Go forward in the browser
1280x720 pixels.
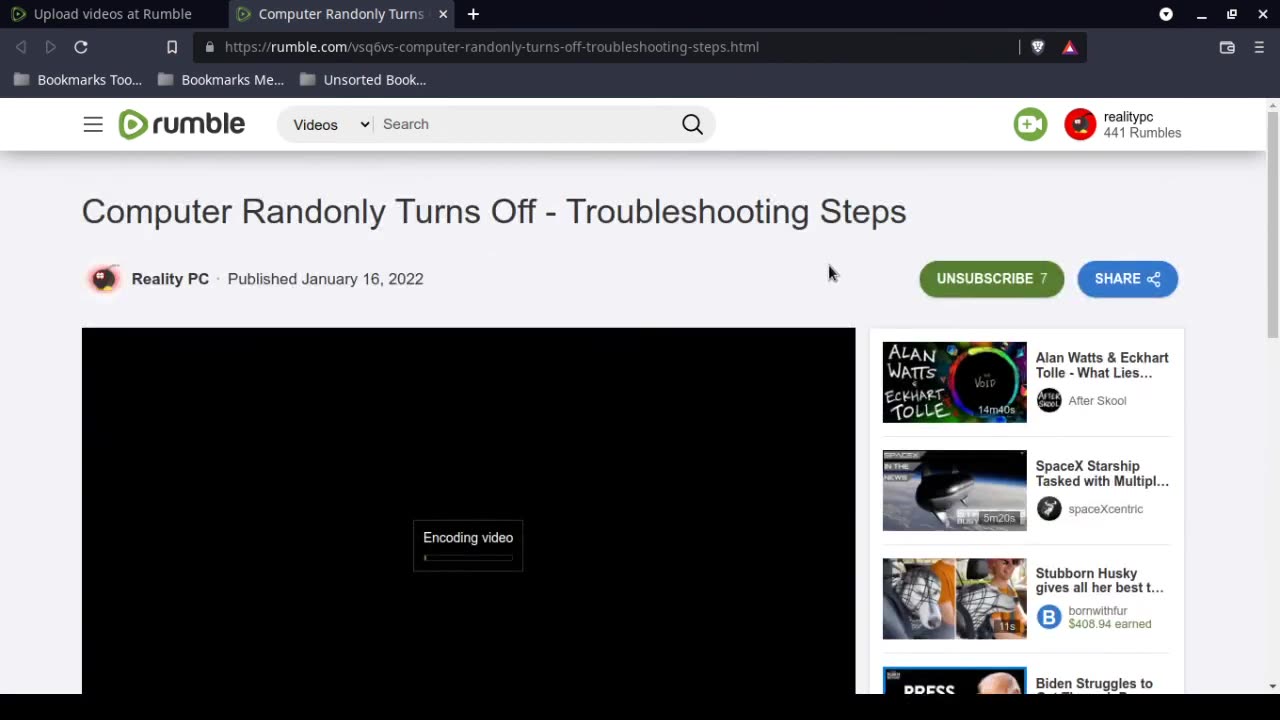coord(50,47)
